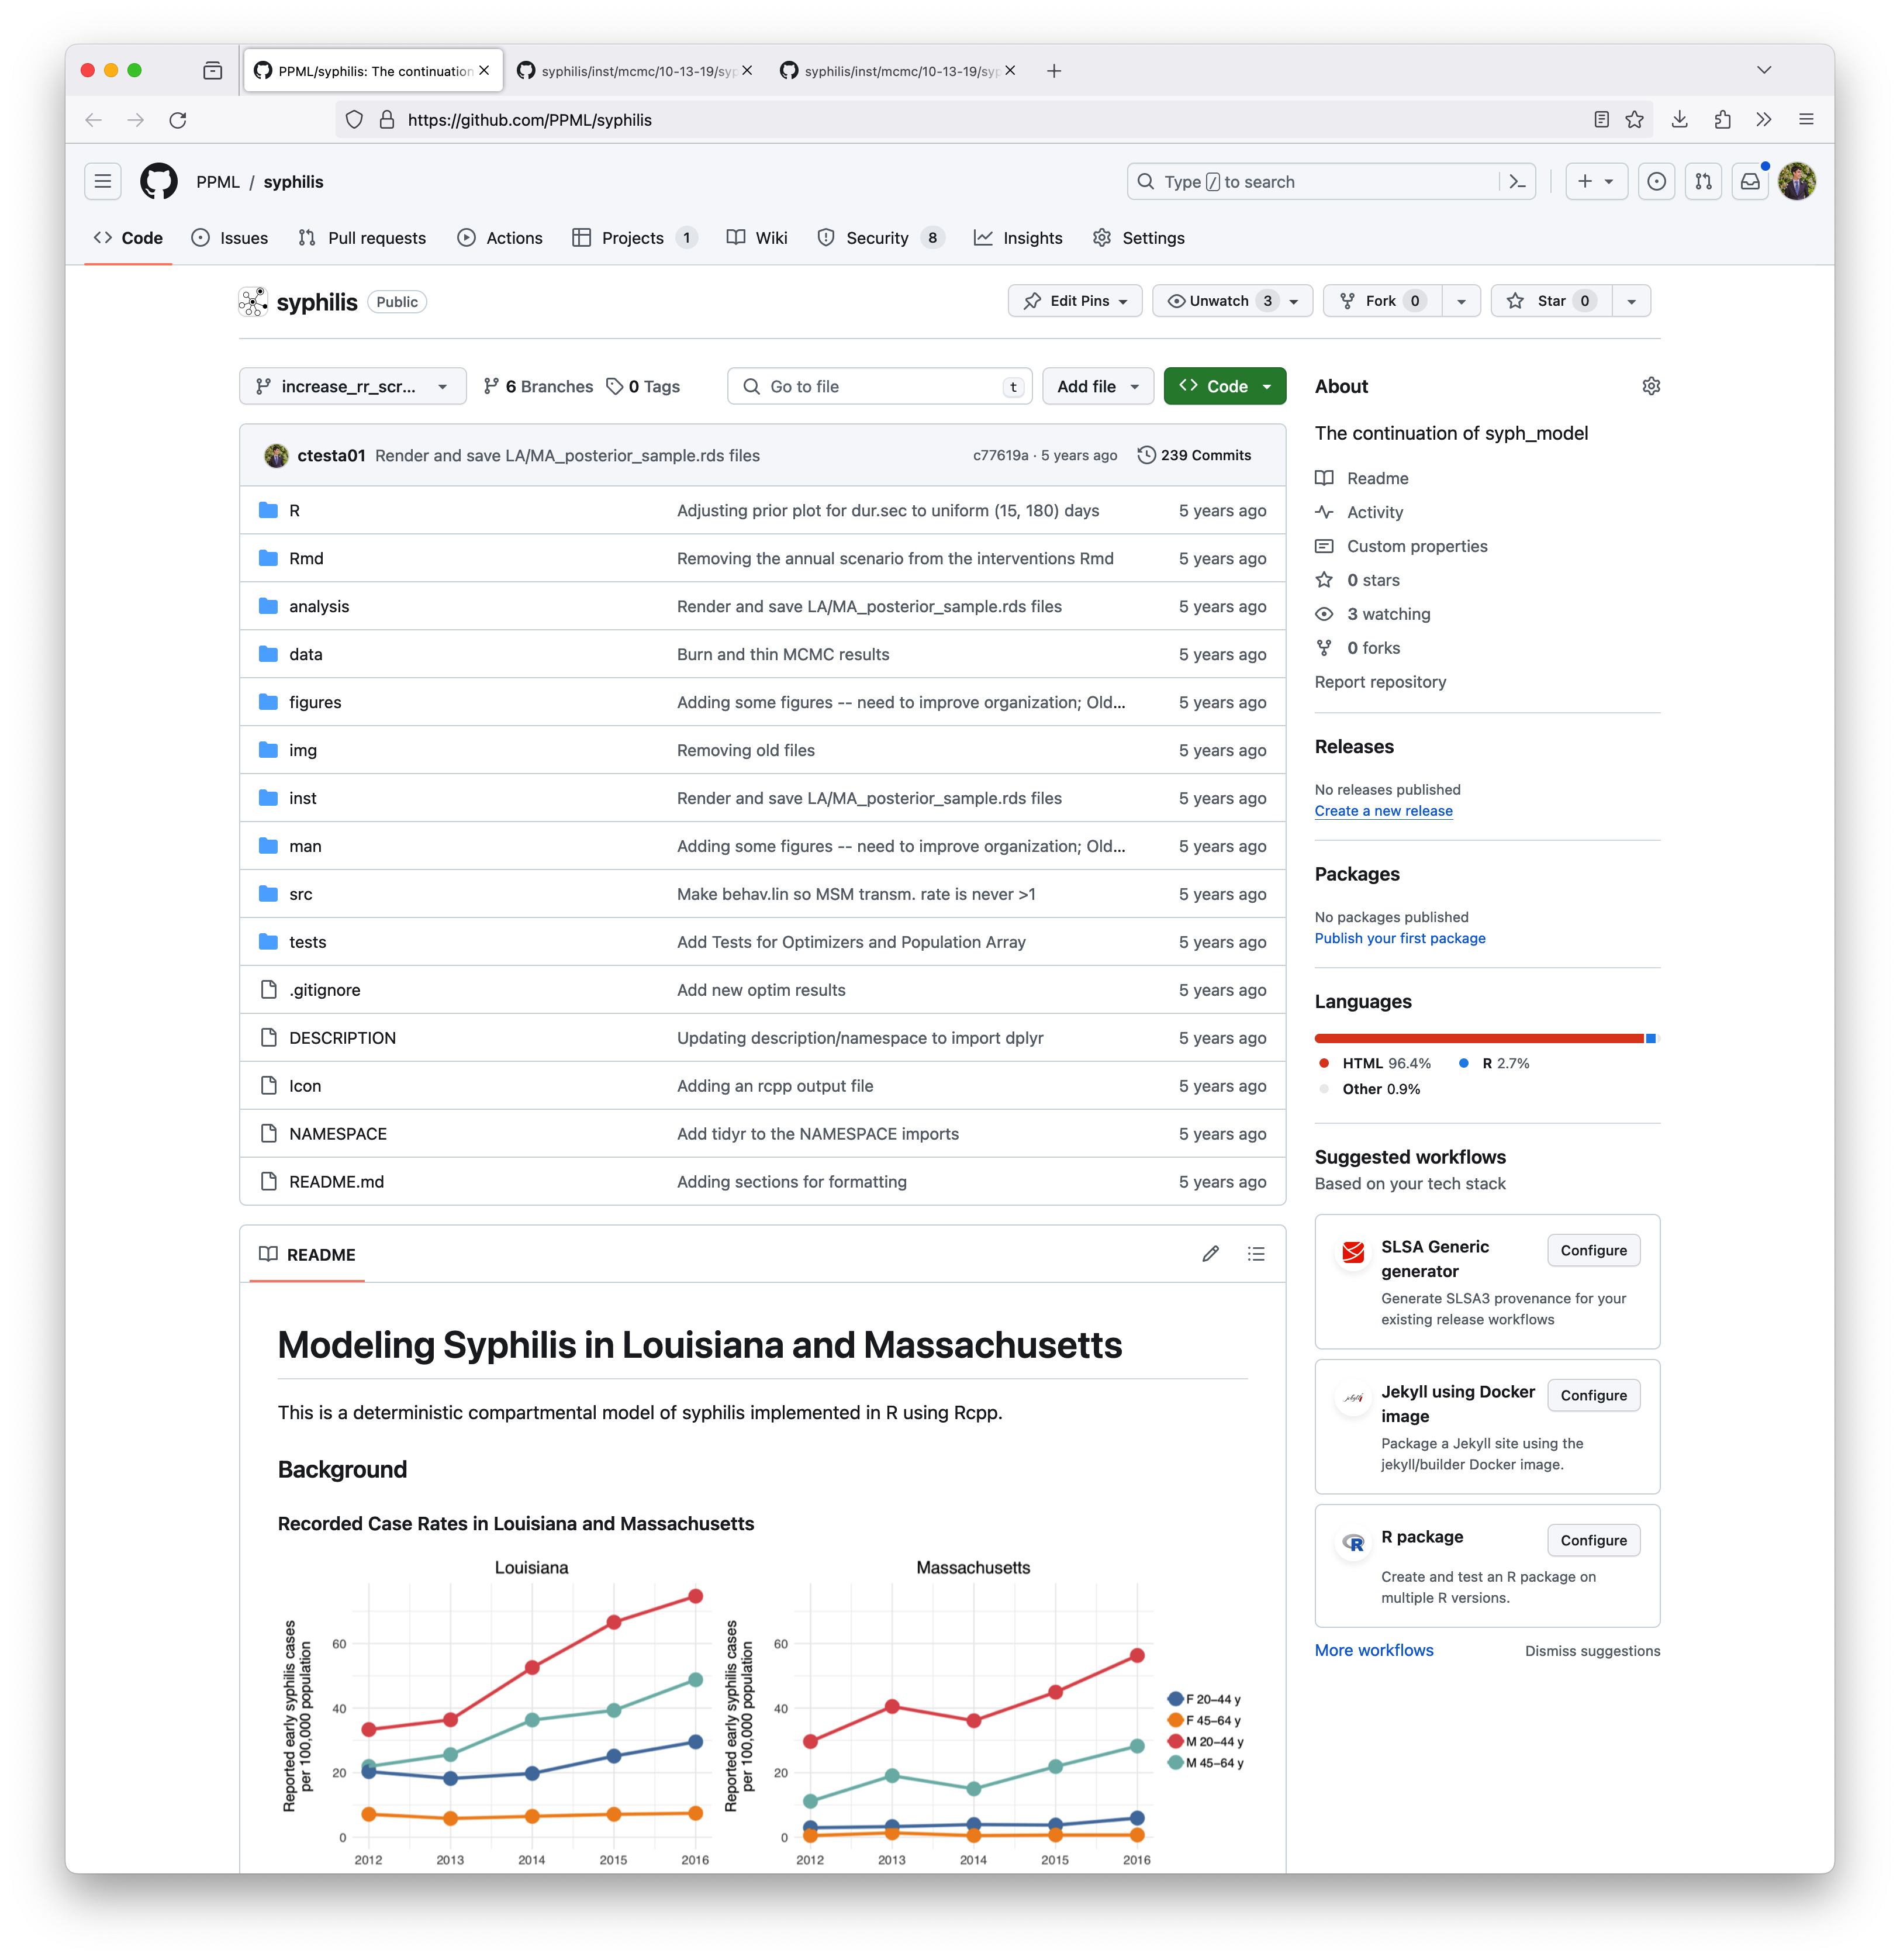Bookmark this page with the star icon
The height and width of the screenshot is (1960, 1900).
(1634, 120)
